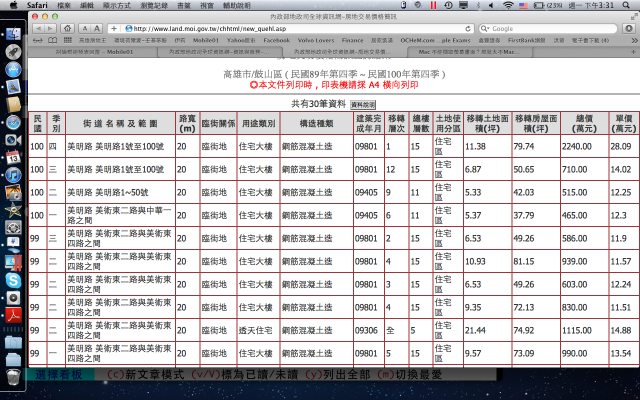Open iCal calendar in the Dock
640x400 pixels.
(x=13, y=157)
